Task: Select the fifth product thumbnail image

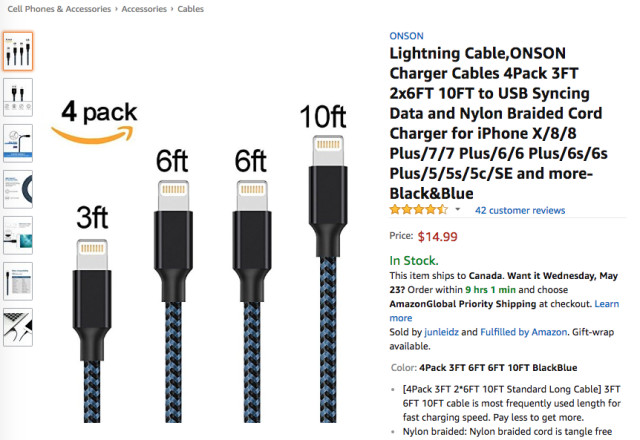Action: coord(17,235)
